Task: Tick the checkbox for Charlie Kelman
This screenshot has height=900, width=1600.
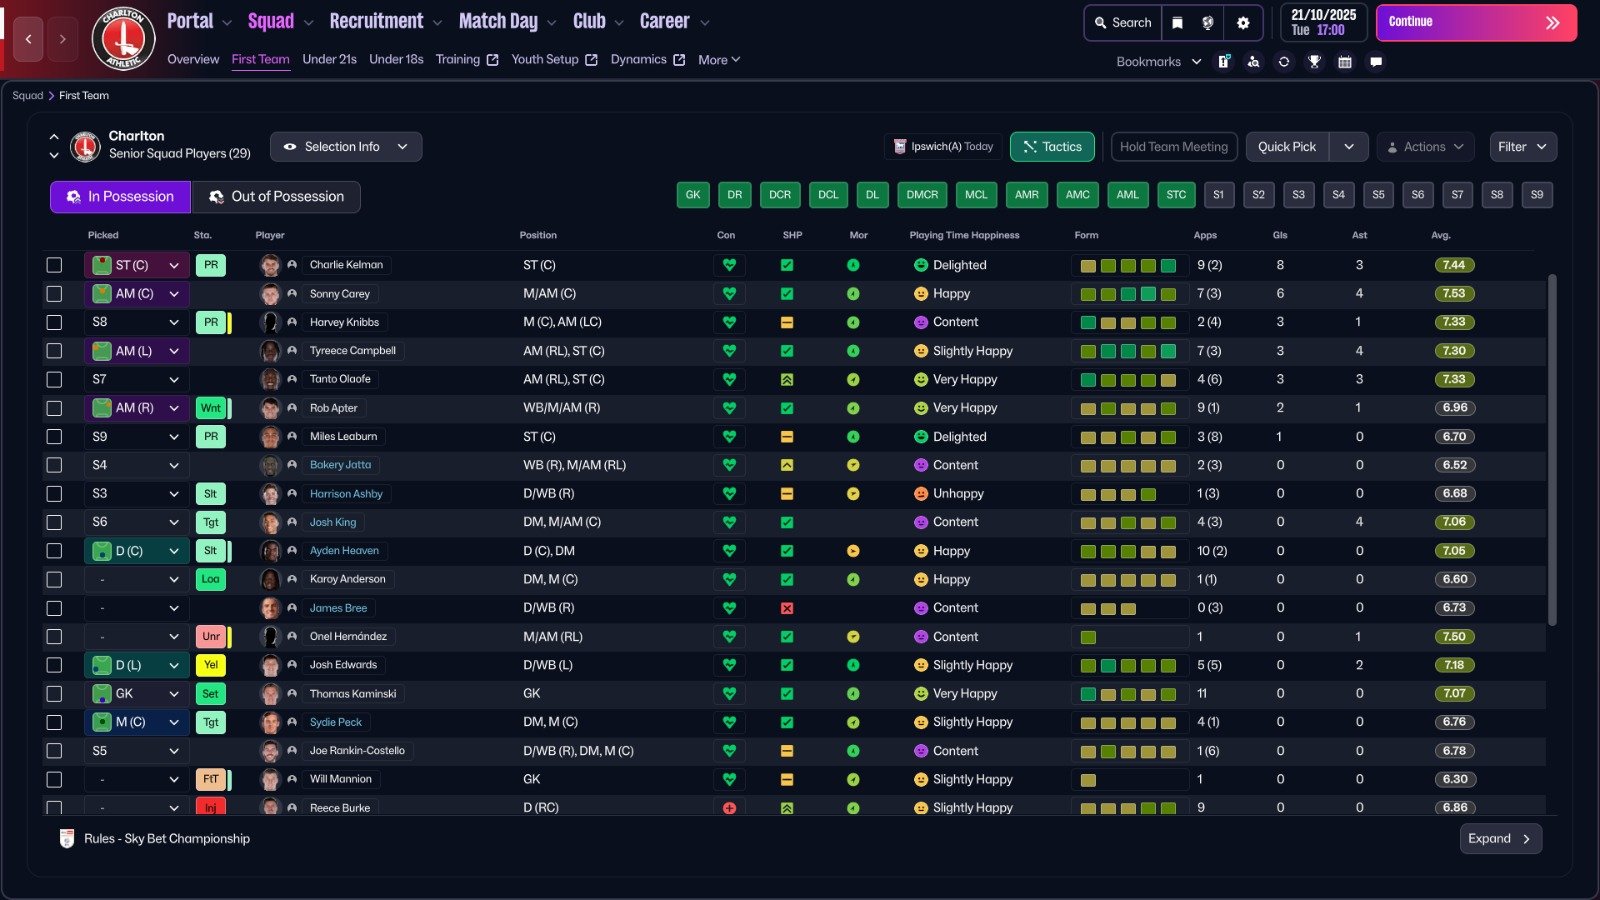Action: (54, 265)
